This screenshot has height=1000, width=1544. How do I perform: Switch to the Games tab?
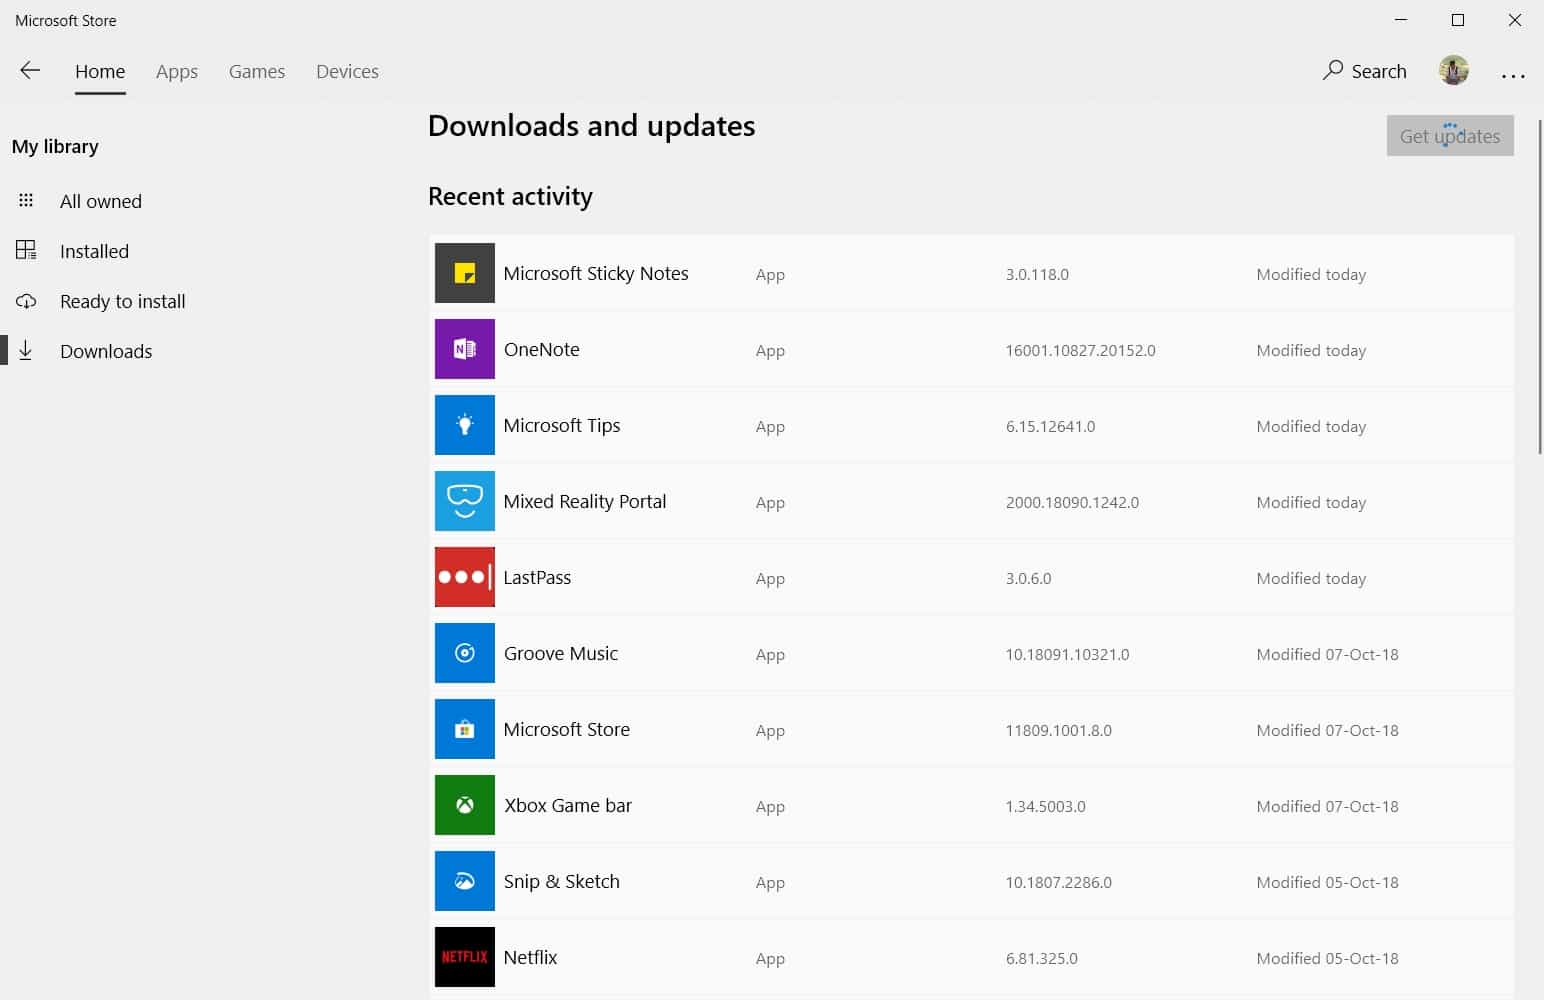[257, 71]
